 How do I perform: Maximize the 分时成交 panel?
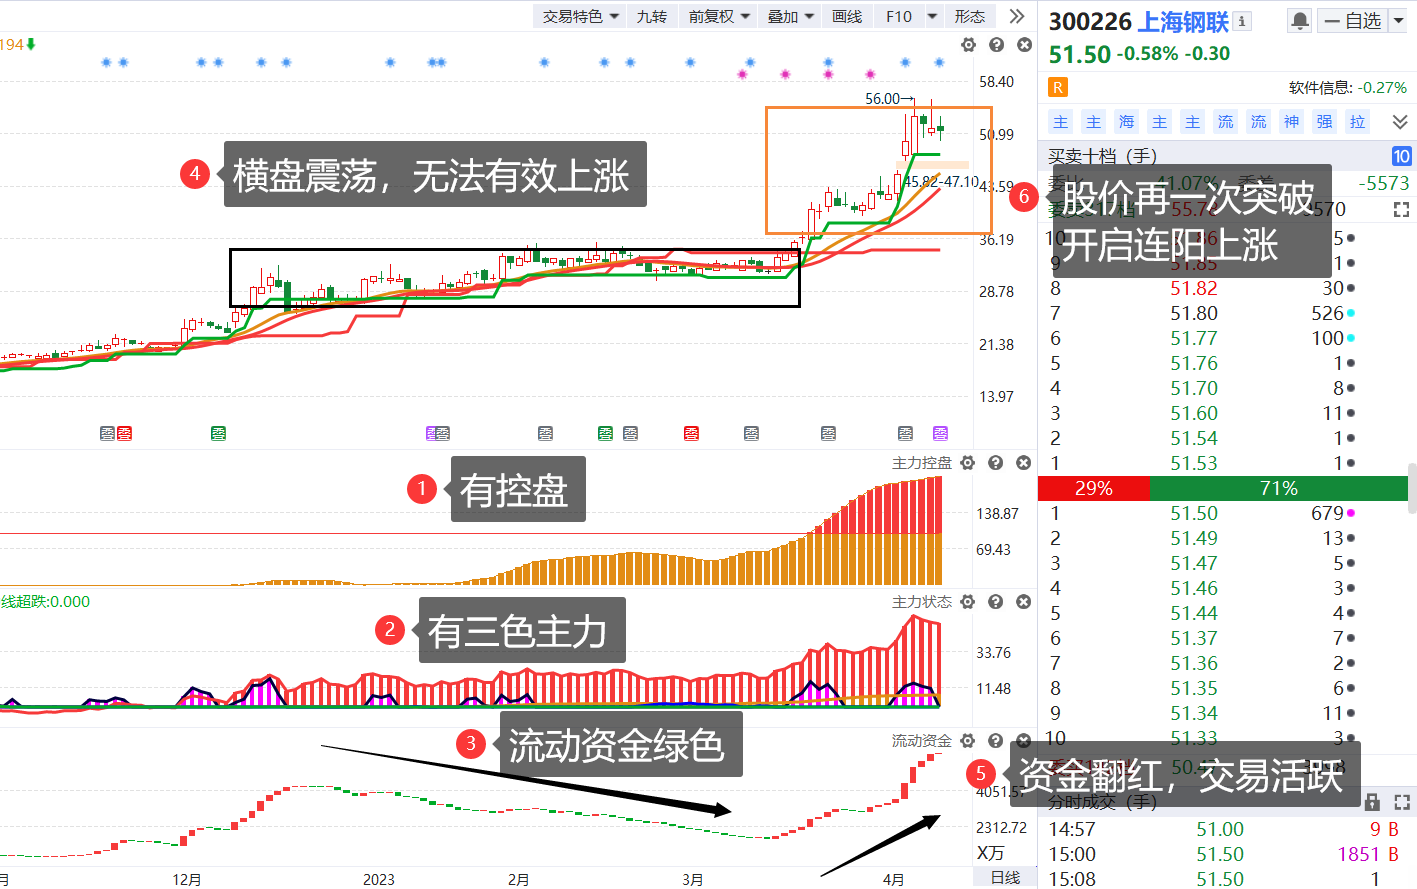[x=1401, y=802]
